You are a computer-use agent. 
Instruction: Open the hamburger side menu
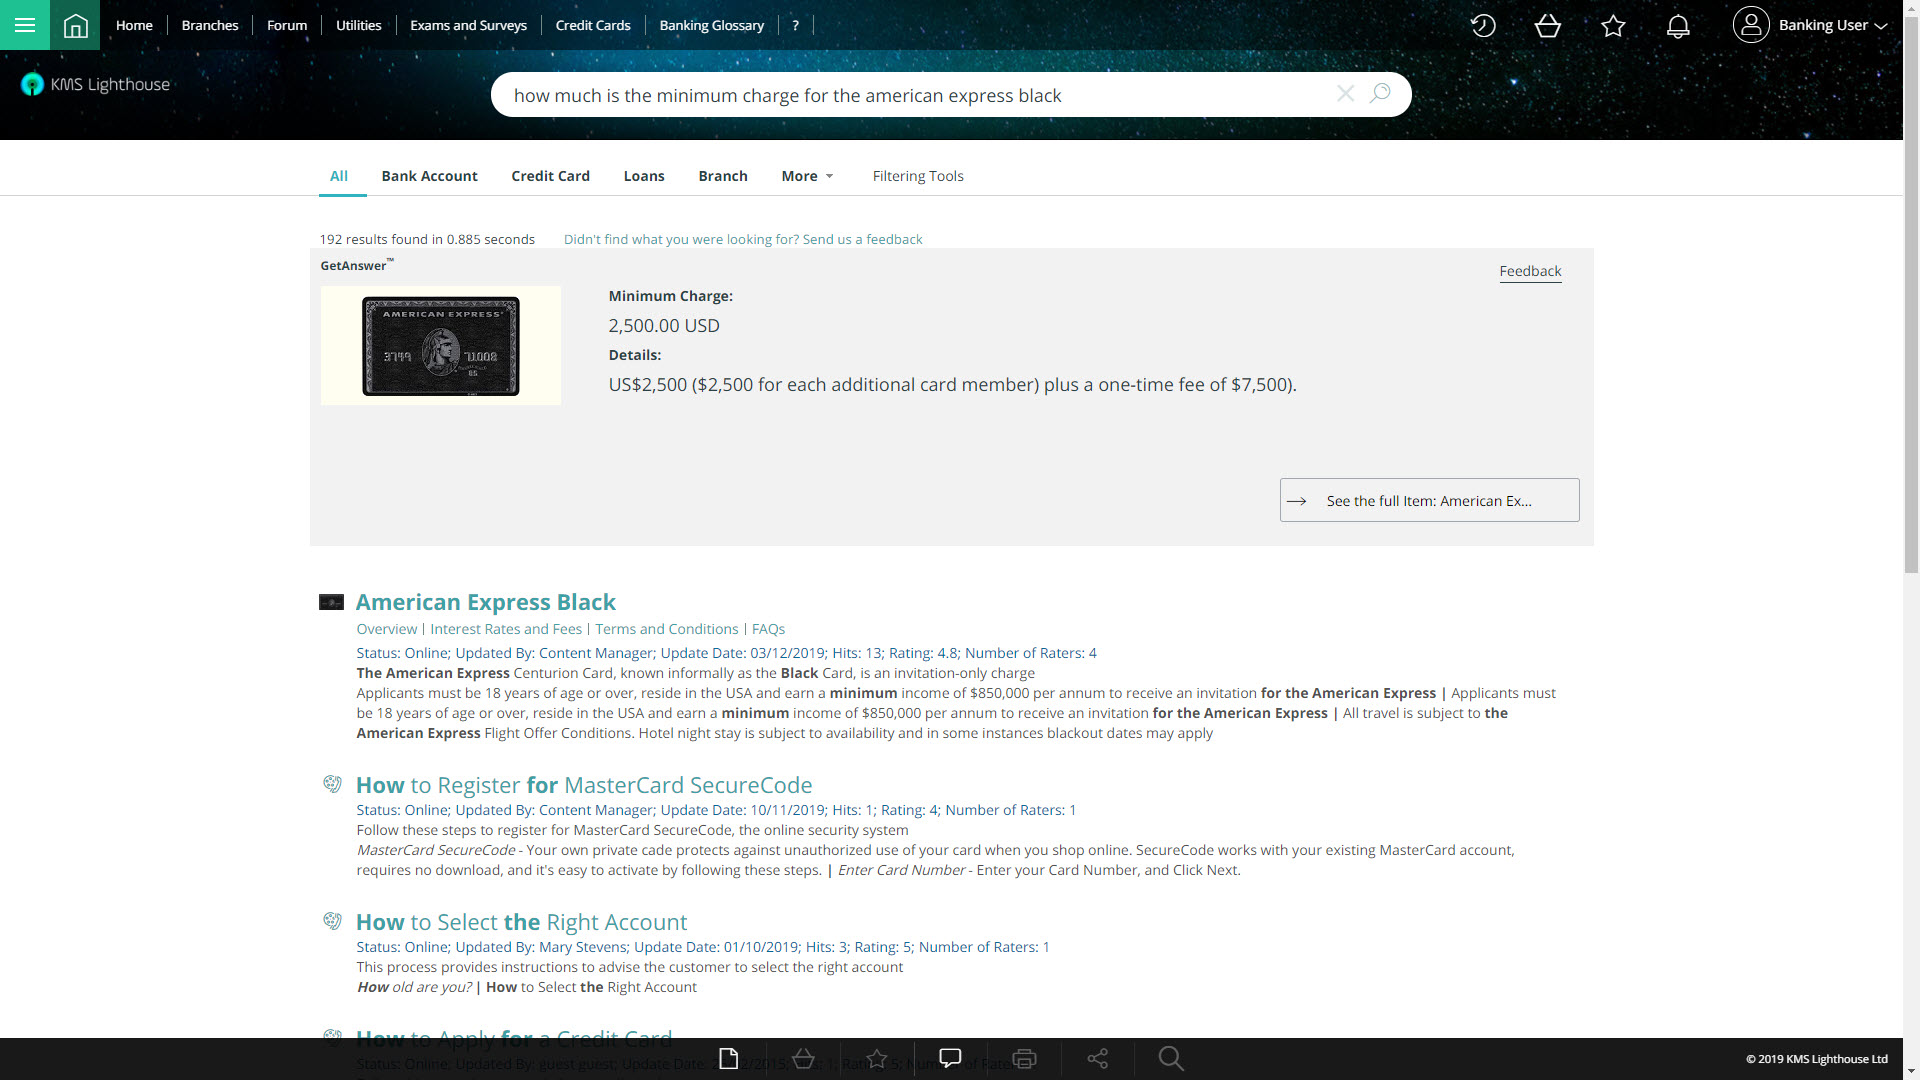click(x=25, y=25)
